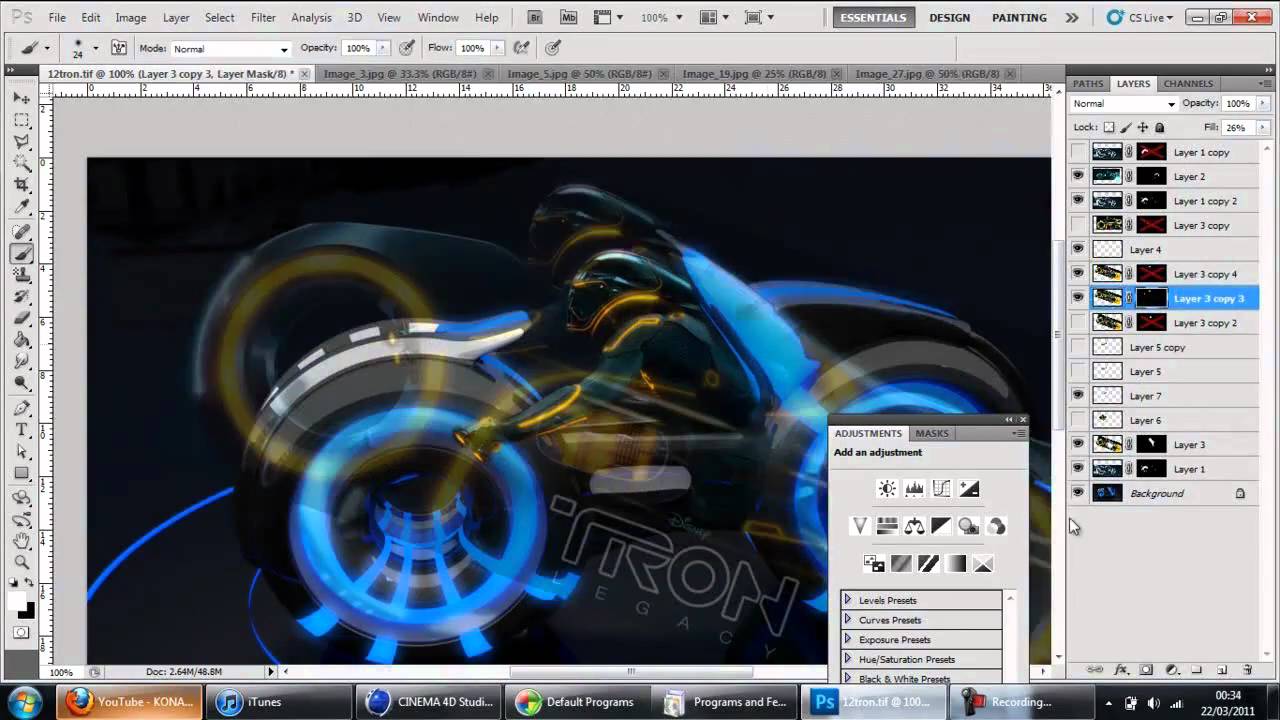Open the Analysis menu
Image resolution: width=1280 pixels, height=720 pixels.
311,18
